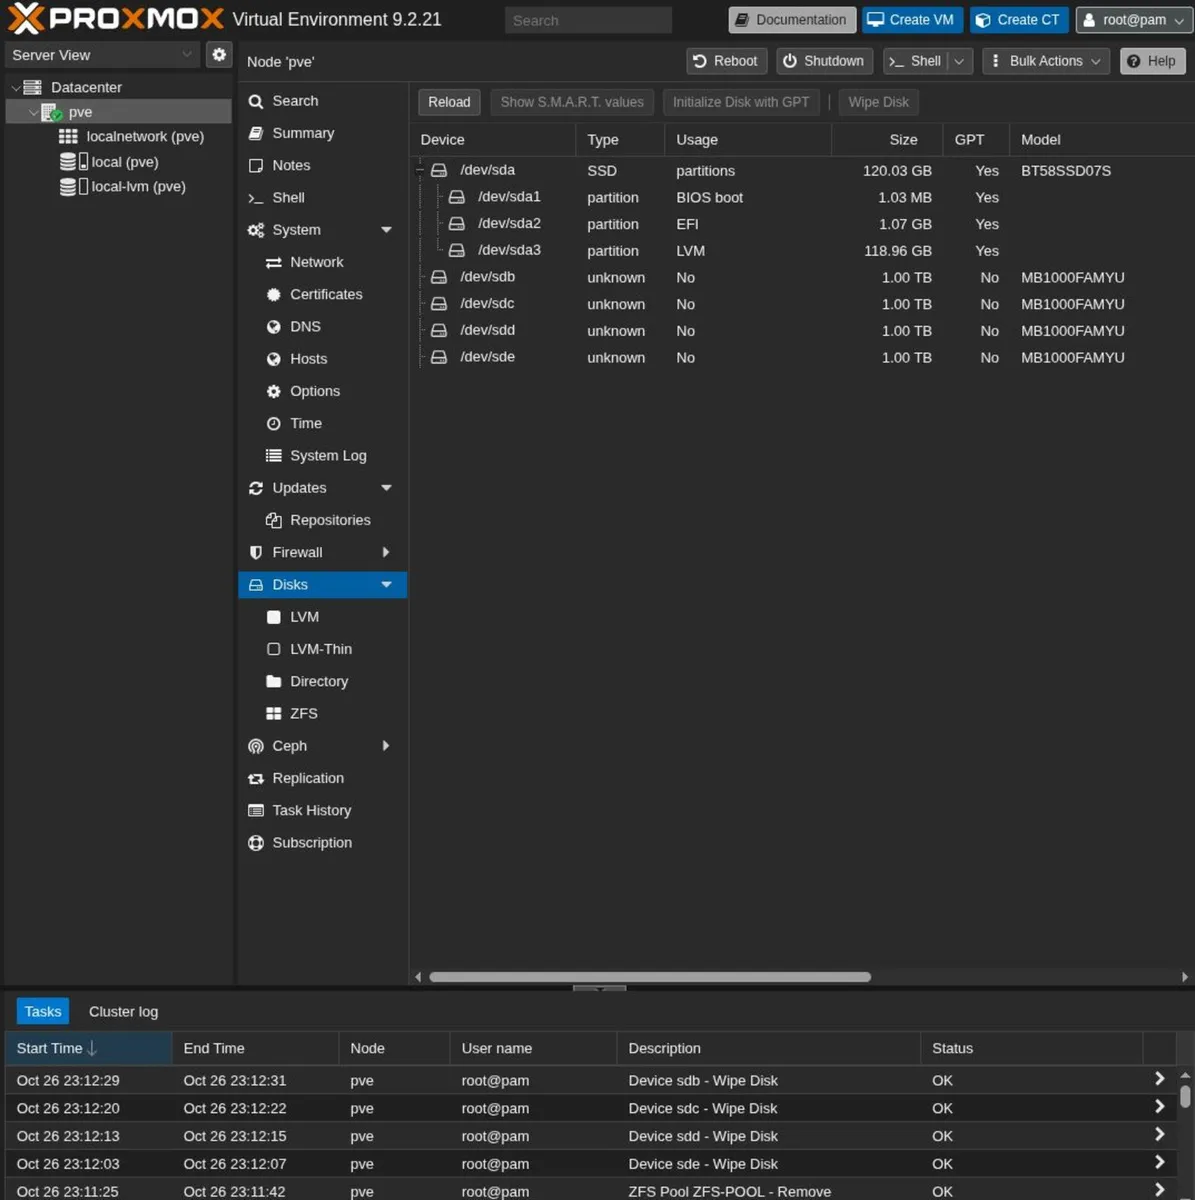Collapse the /dev/sda partition tree
Image resolution: width=1195 pixels, height=1200 pixels.
(x=421, y=170)
